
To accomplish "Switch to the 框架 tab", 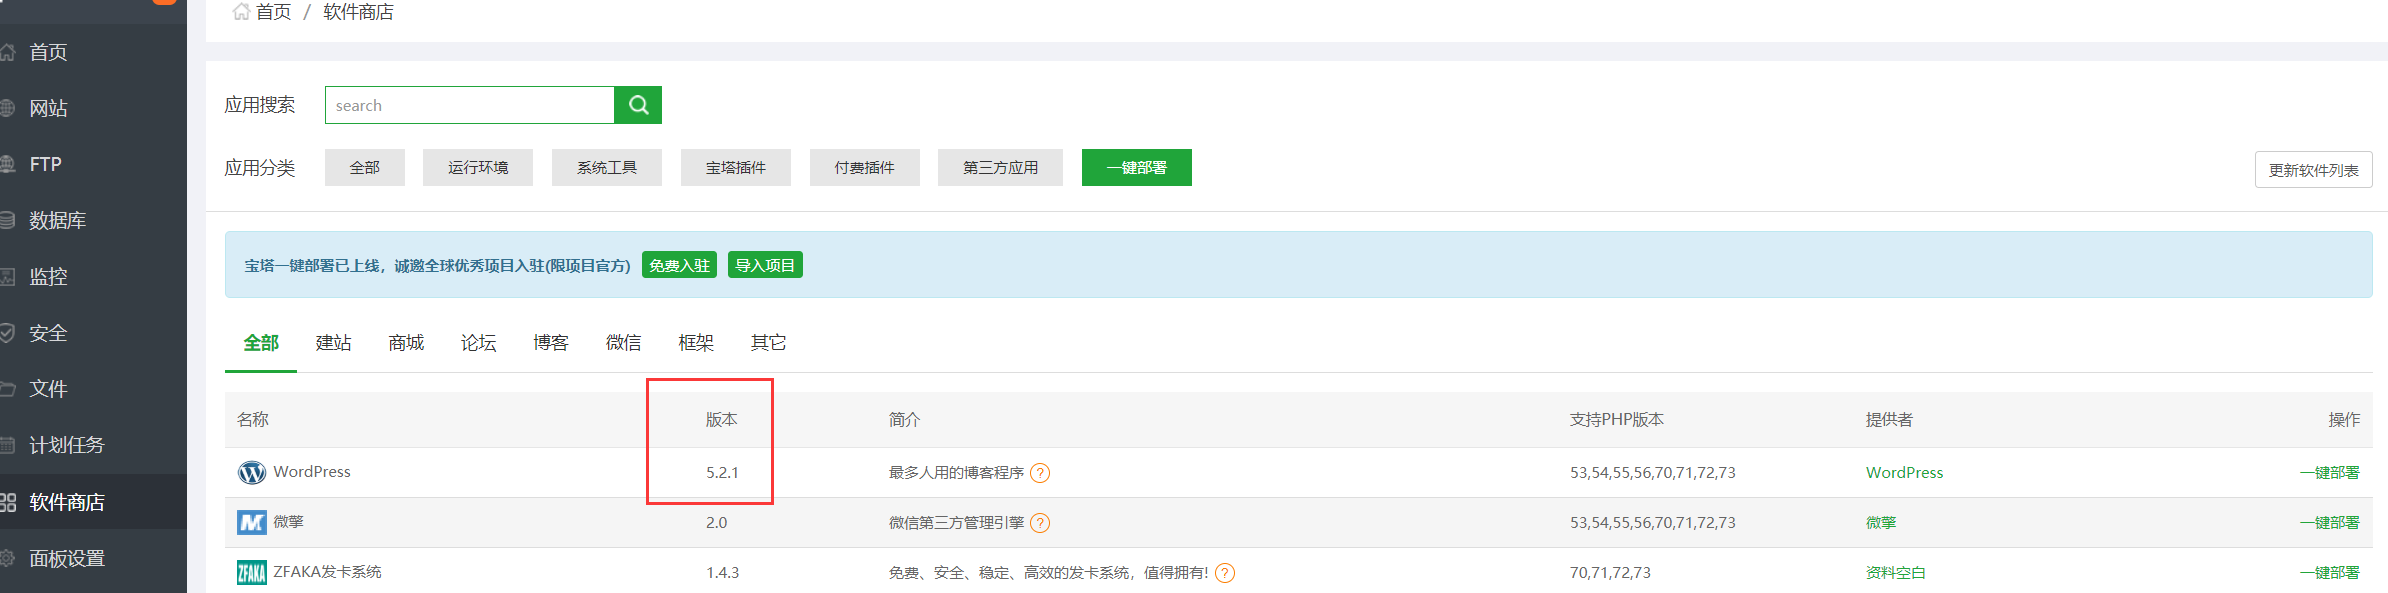I will [696, 343].
